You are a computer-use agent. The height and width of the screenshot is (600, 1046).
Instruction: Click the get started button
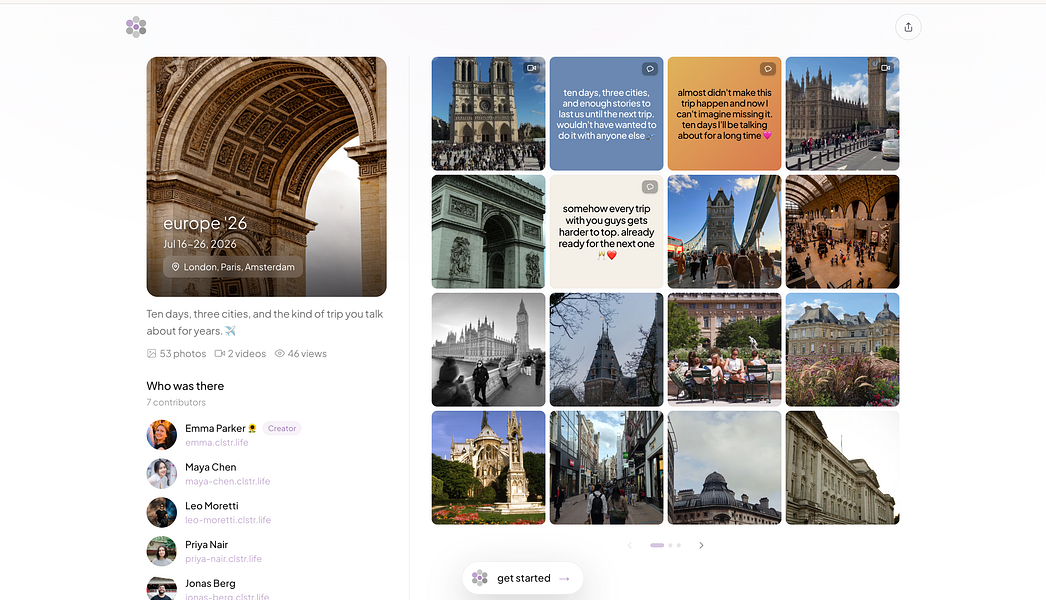tap(523, 578)
